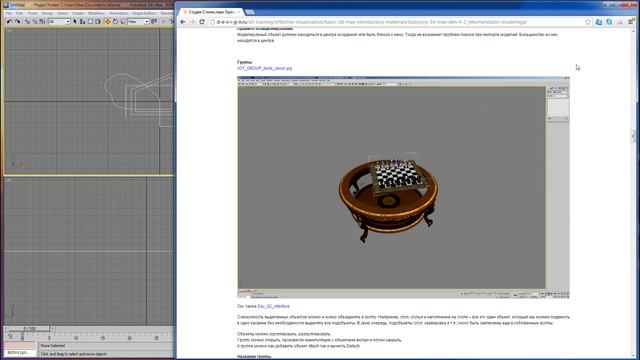Choose the Rectangular Selection Region tool
This screenshot has width=640, height=360.
tap(90, 22)
